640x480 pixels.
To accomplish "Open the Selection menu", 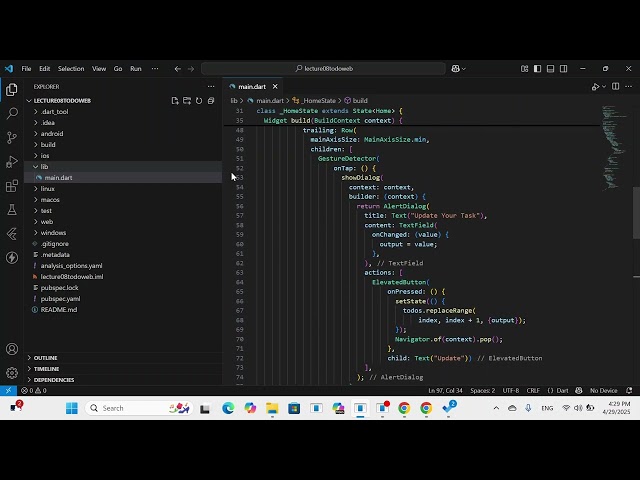I will 71,69.
